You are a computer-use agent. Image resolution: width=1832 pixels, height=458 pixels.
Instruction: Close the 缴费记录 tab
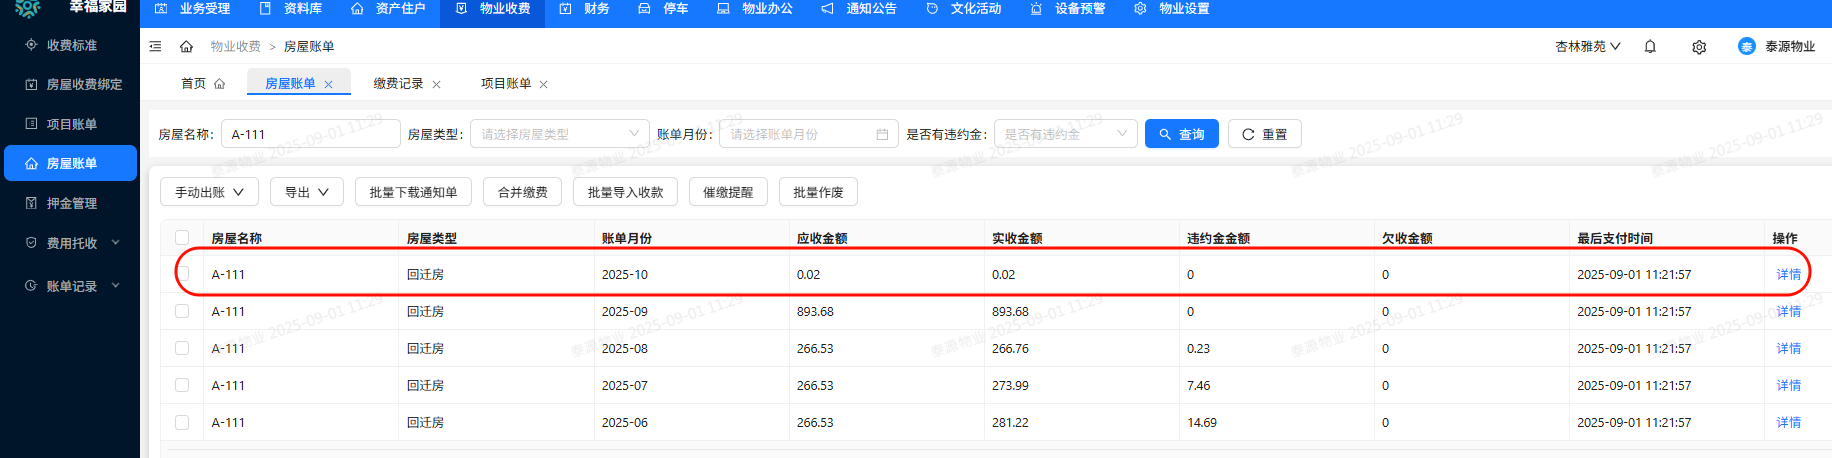click(x=436, y=85)
